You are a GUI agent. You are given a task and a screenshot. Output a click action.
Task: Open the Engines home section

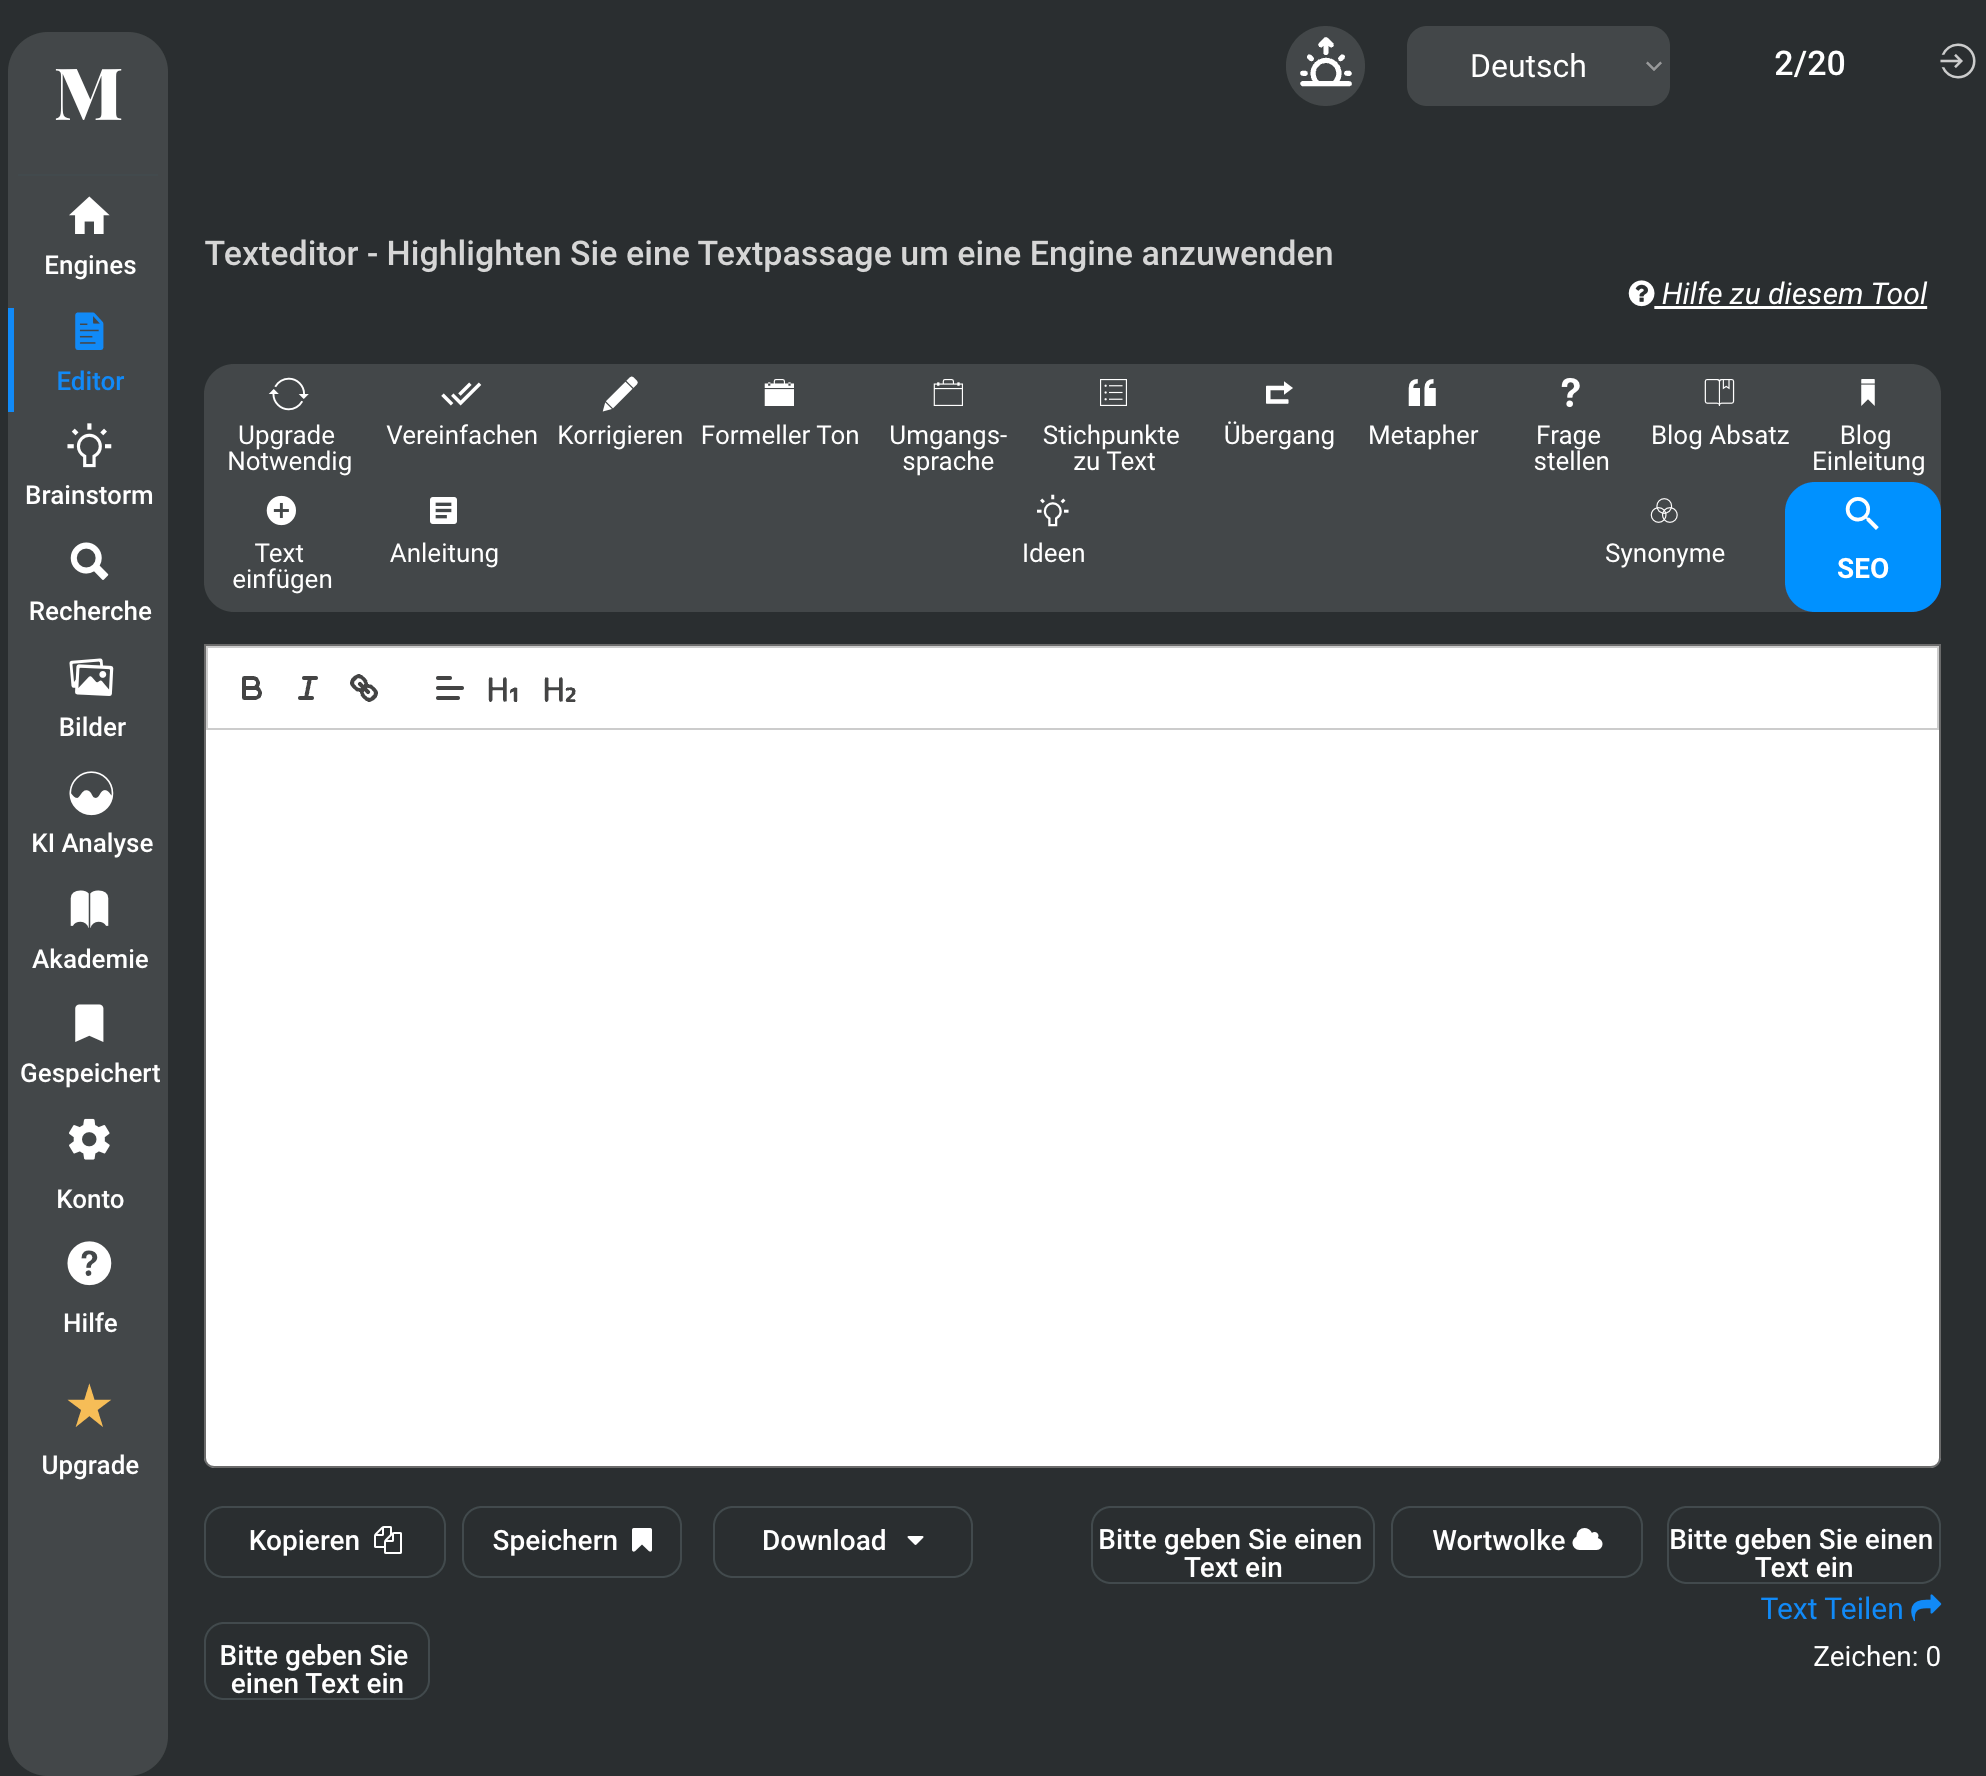89,237
